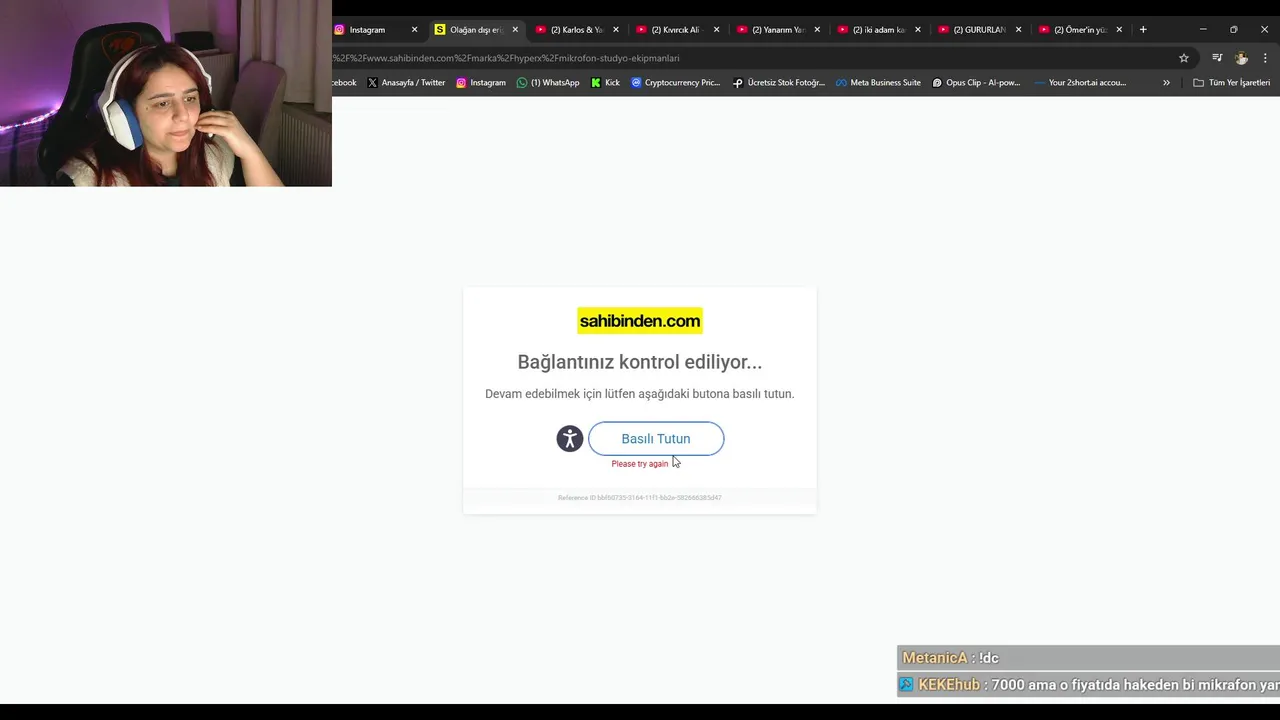Image resolution: width=1280 pixels, height=720 pixels.
Task: Click KEKEhub's chat message
Action: click(1090, 685)
